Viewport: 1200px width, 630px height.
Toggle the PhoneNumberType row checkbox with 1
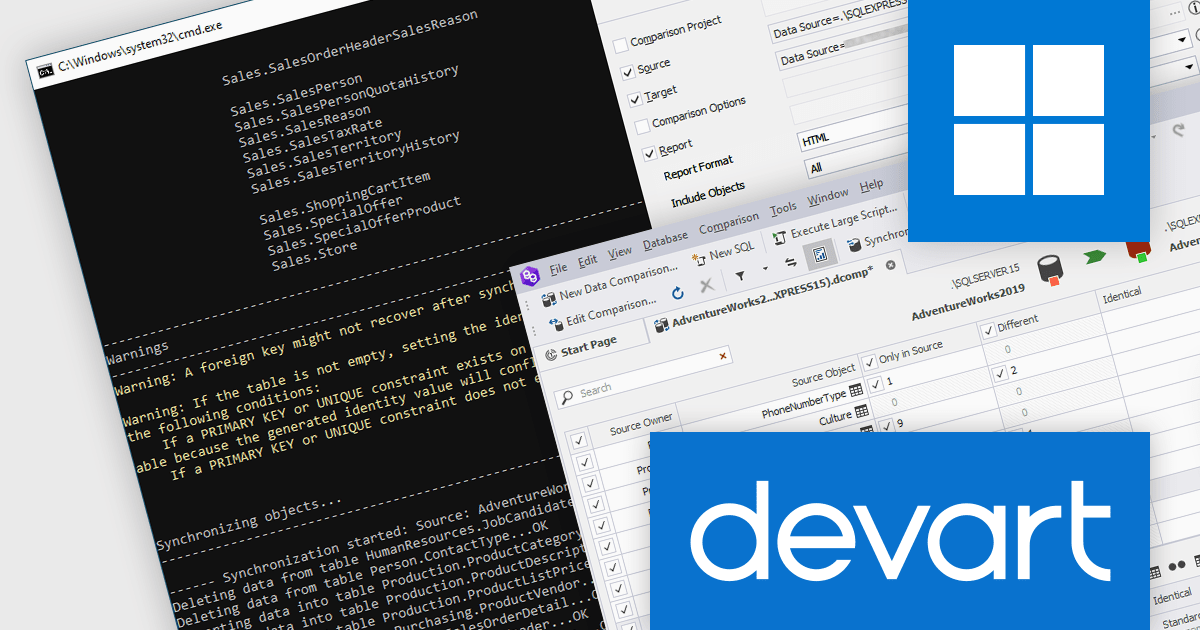point(877,383)
